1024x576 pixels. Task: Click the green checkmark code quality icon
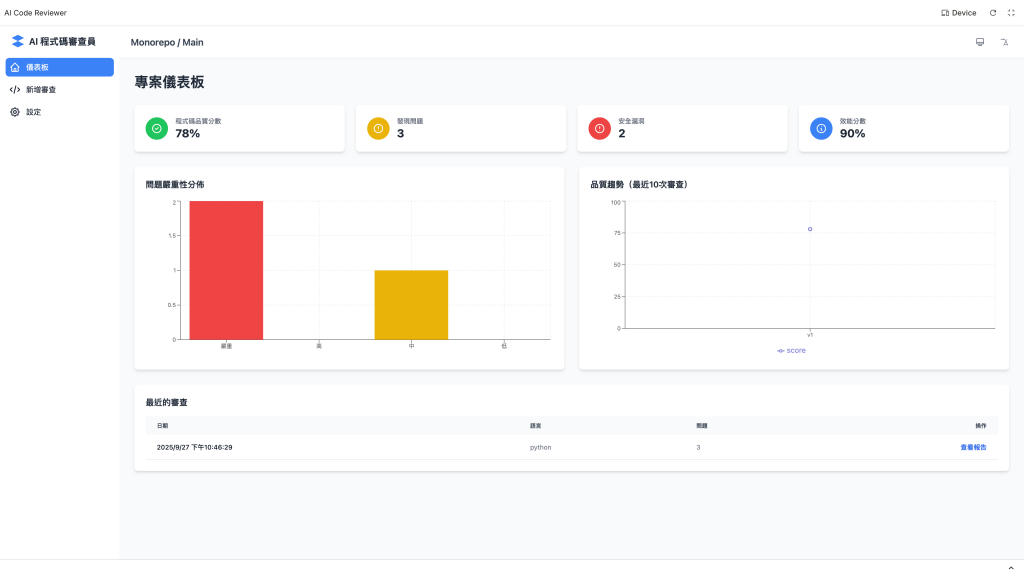[157, 129]
